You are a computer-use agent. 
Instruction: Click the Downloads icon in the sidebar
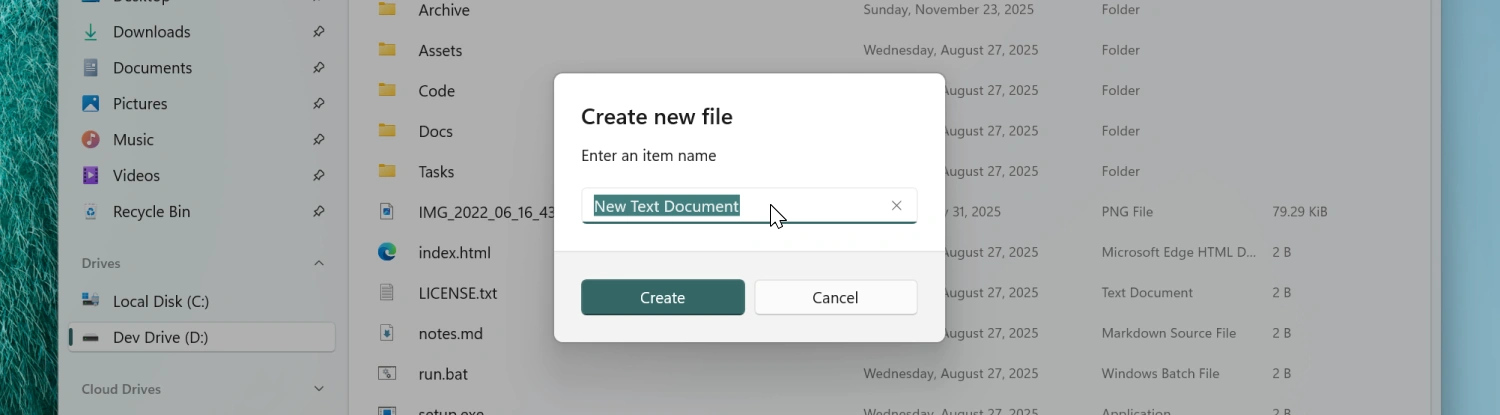91,32
